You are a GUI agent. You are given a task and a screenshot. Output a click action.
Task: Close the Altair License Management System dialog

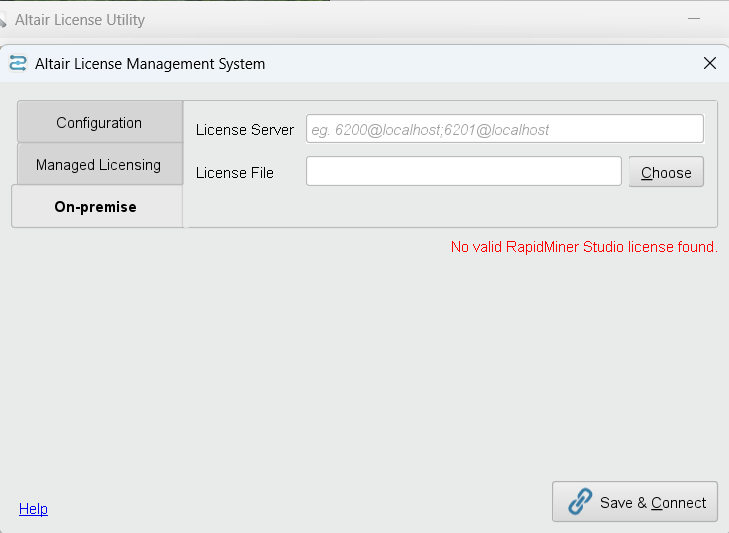(709, 63)
